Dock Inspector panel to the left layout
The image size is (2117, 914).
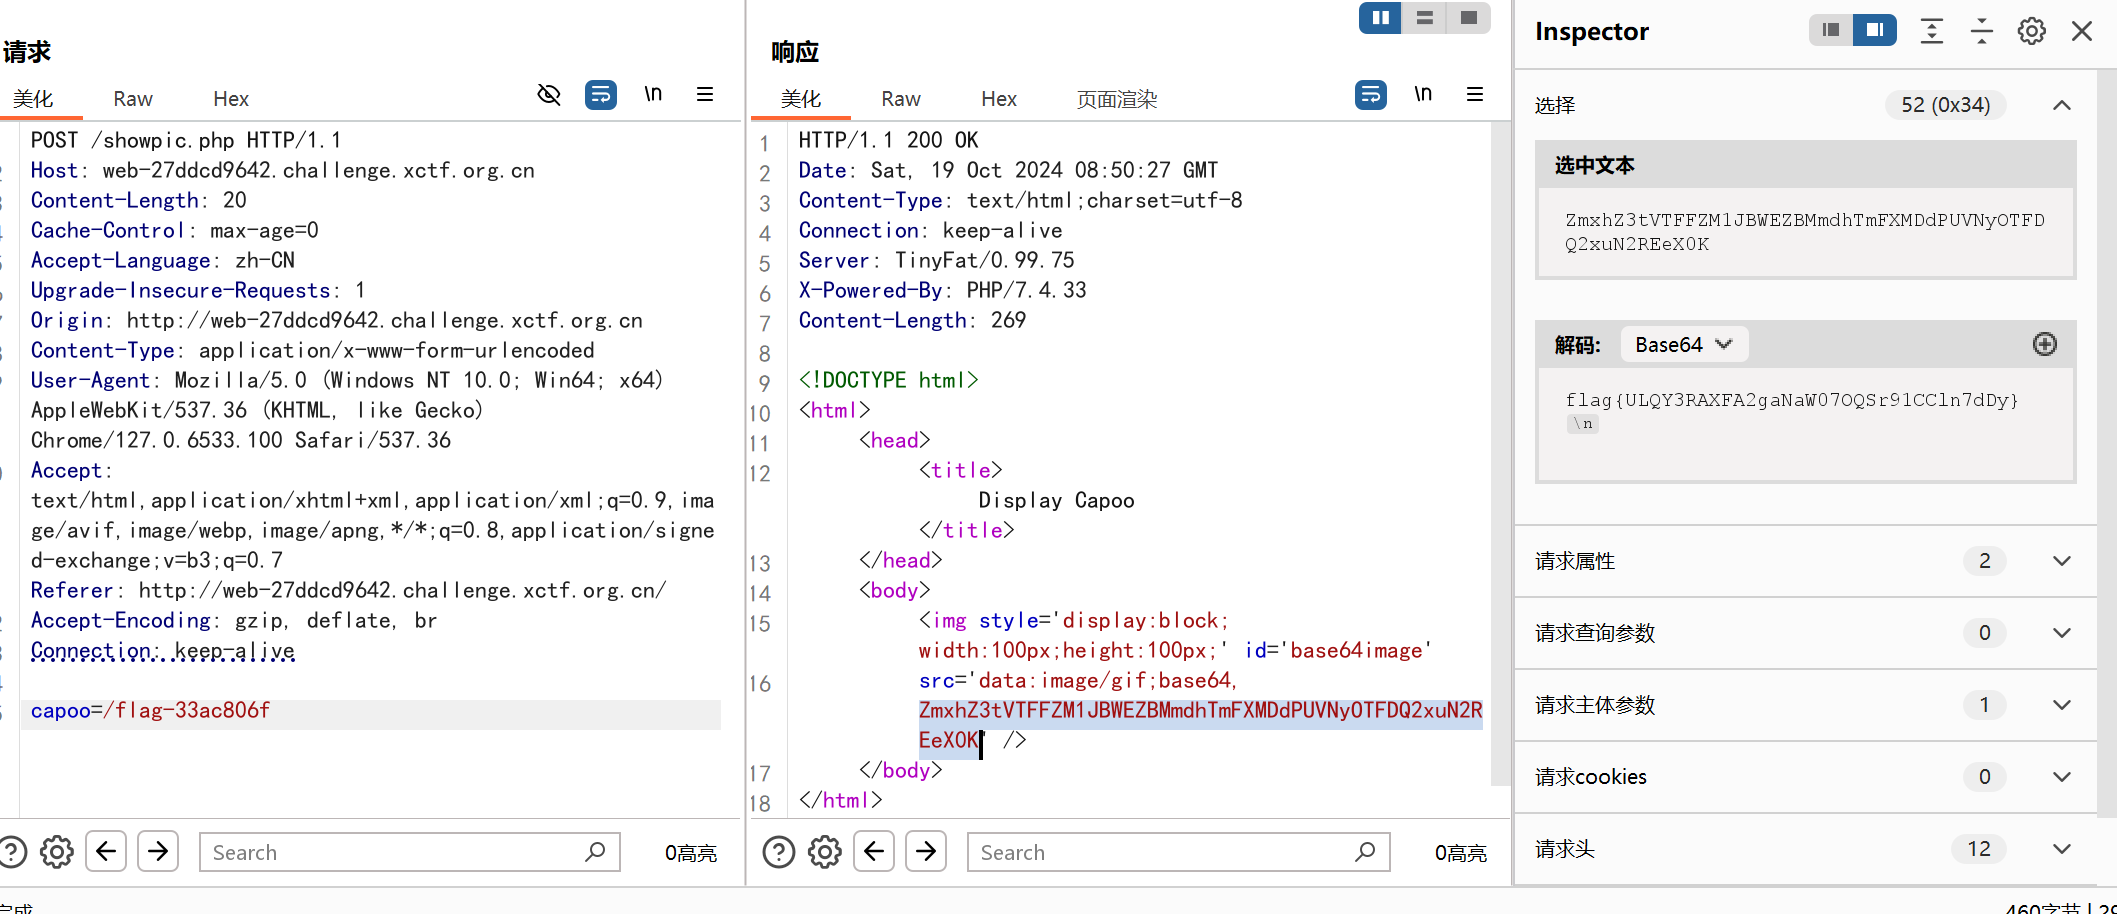point(1831,30)
